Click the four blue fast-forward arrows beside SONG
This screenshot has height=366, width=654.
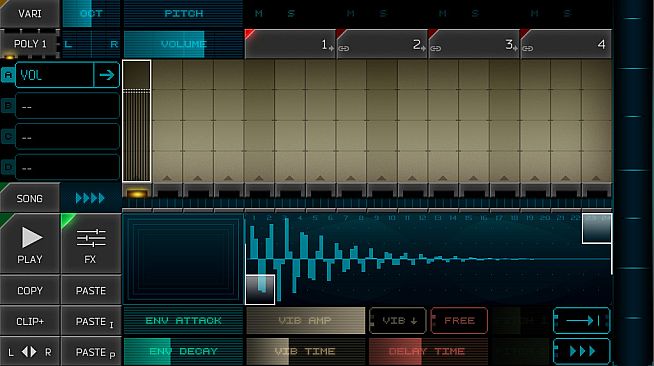91,198
